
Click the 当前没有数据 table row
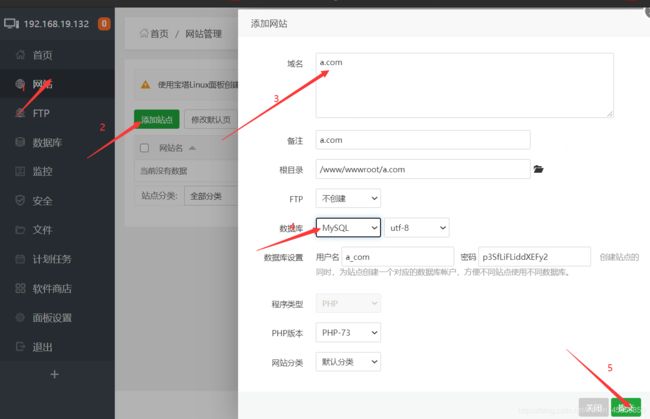pyautogui.click(x=186, y=171)
